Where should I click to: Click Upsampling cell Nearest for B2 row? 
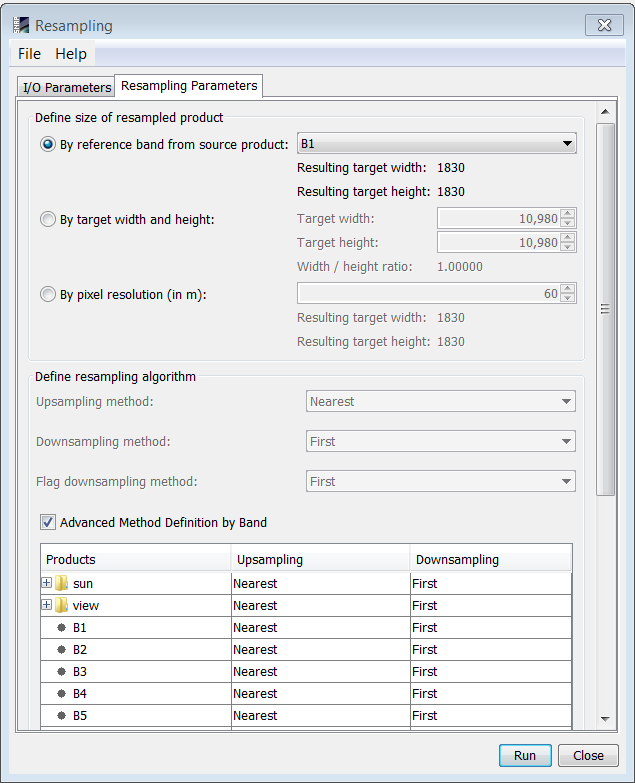click(x=320, y=649)
